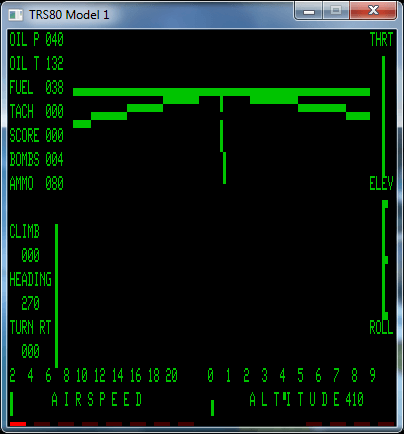Screen dimensions: 404x434
Task: Click the AIRSPEED label
Action: (x=97, y=399)
